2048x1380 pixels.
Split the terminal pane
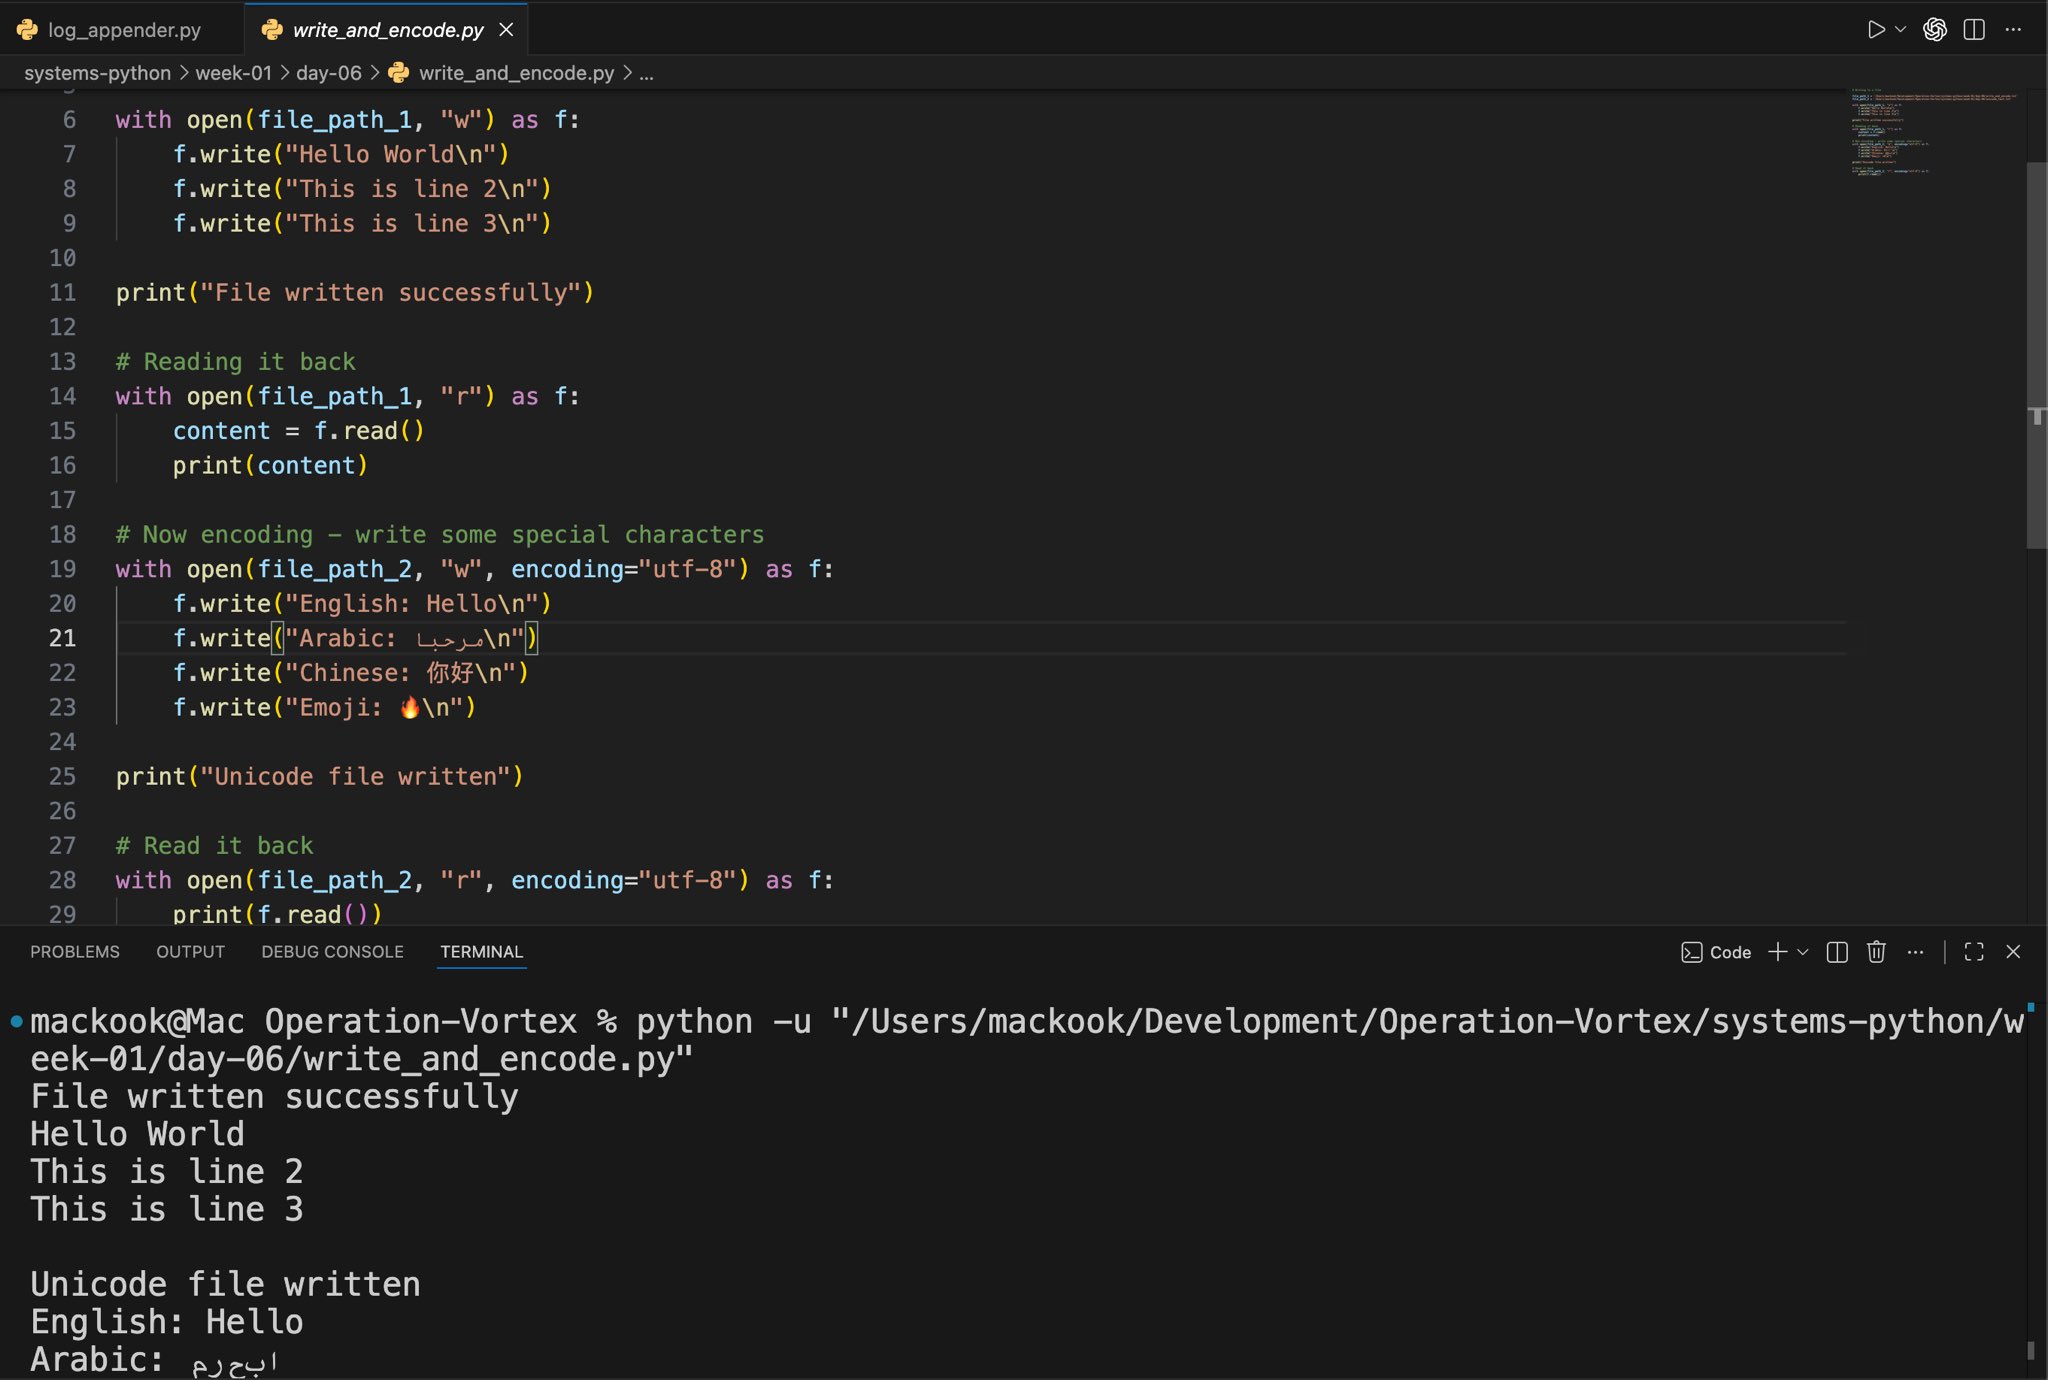[1837, 952]
